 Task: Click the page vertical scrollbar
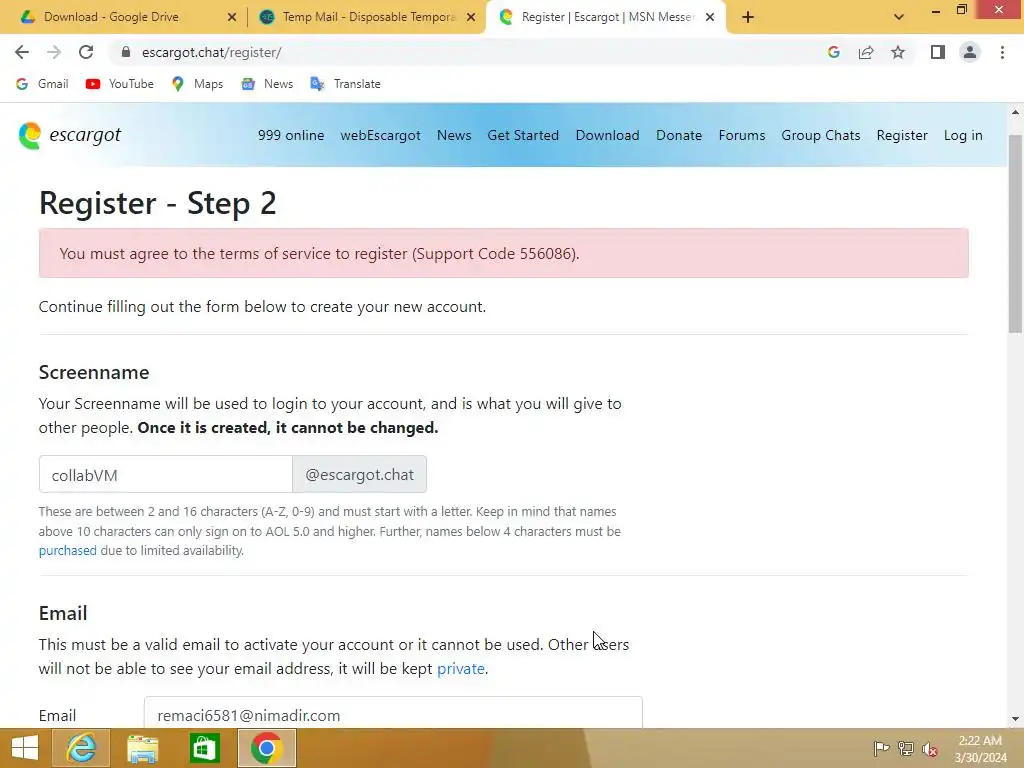pos(1016,234)
